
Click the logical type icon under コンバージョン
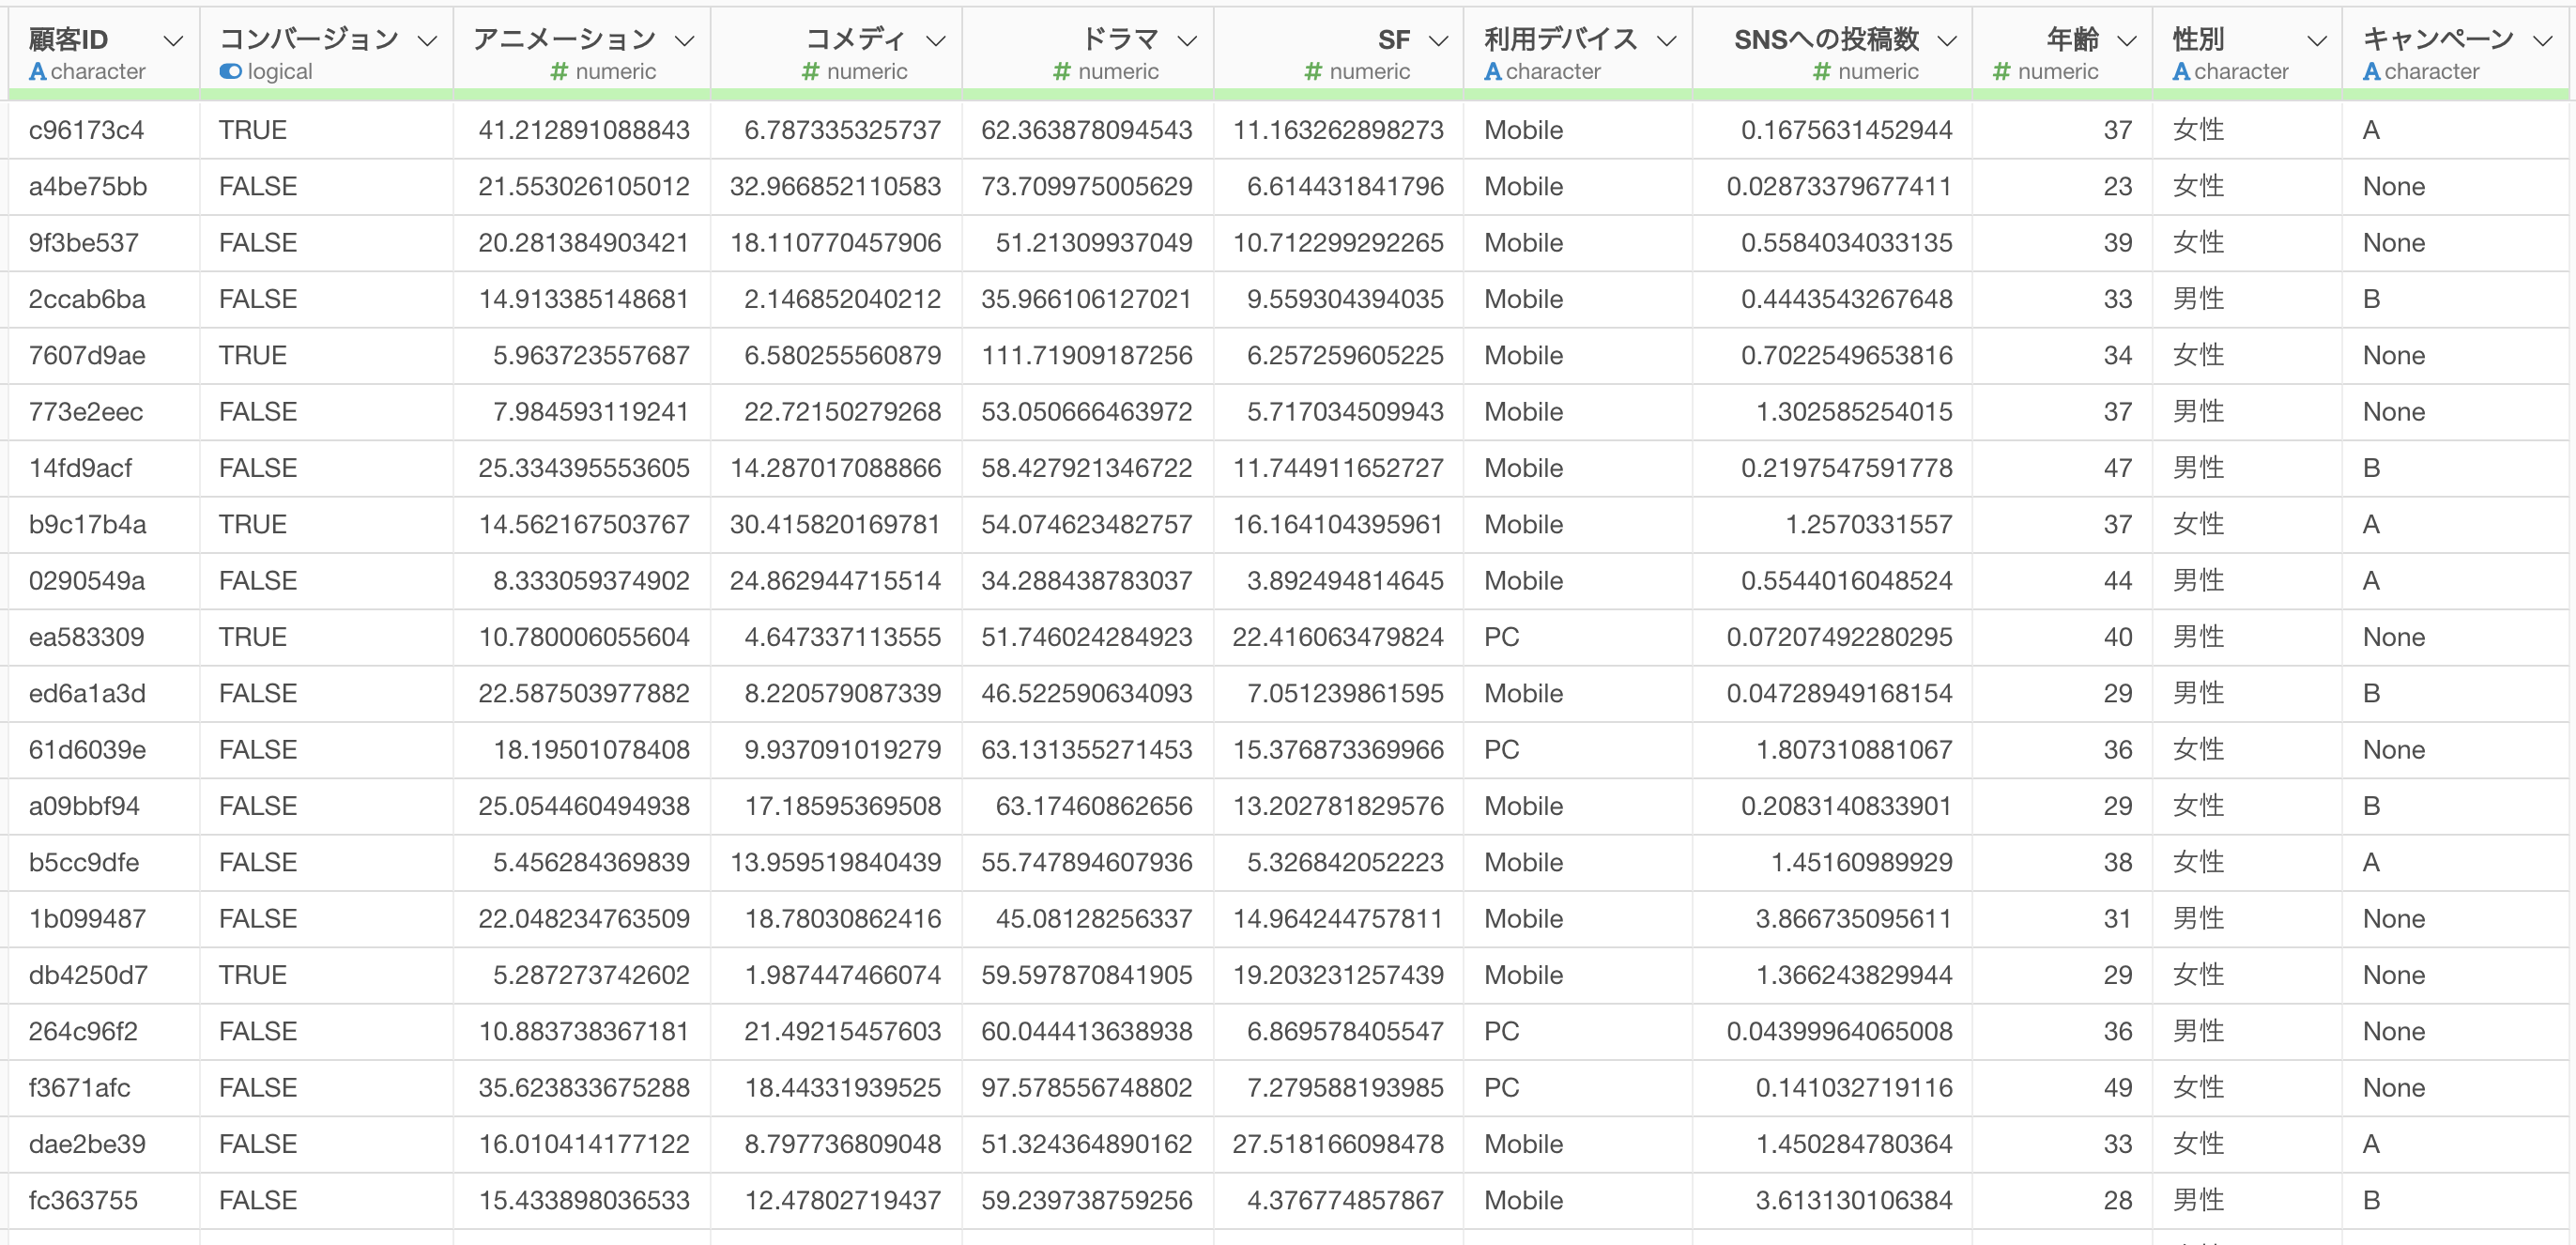(231, 72)
